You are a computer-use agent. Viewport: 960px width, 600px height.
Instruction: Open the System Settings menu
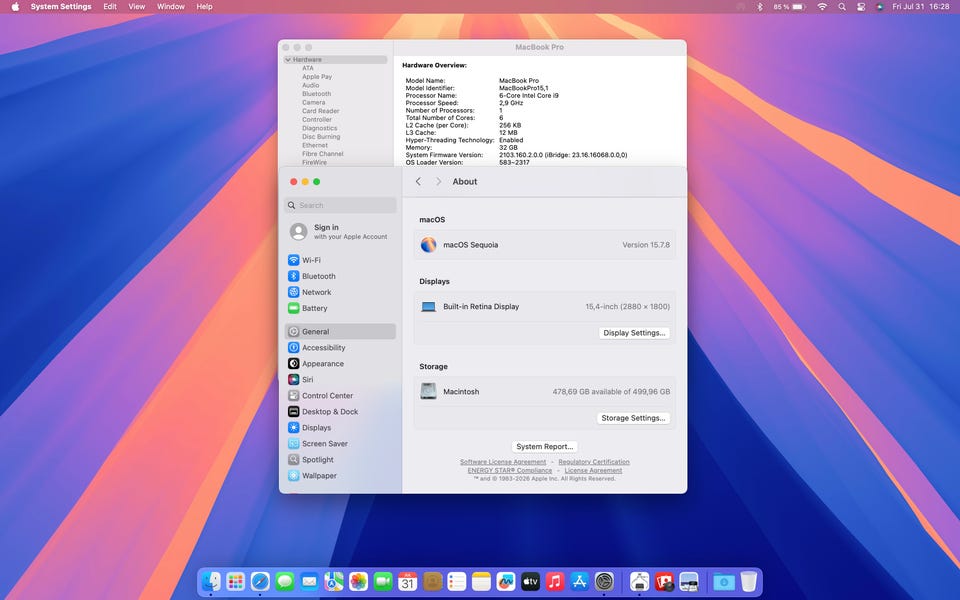61,7
